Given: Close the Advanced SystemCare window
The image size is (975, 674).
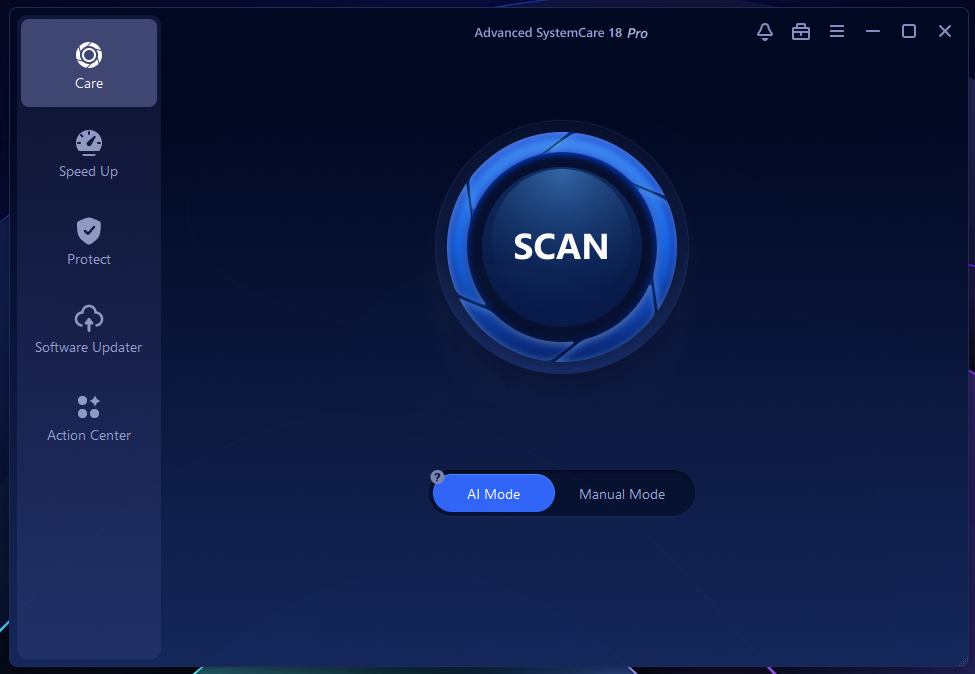Looking at the screenshot, I should (x=945, y=32).
